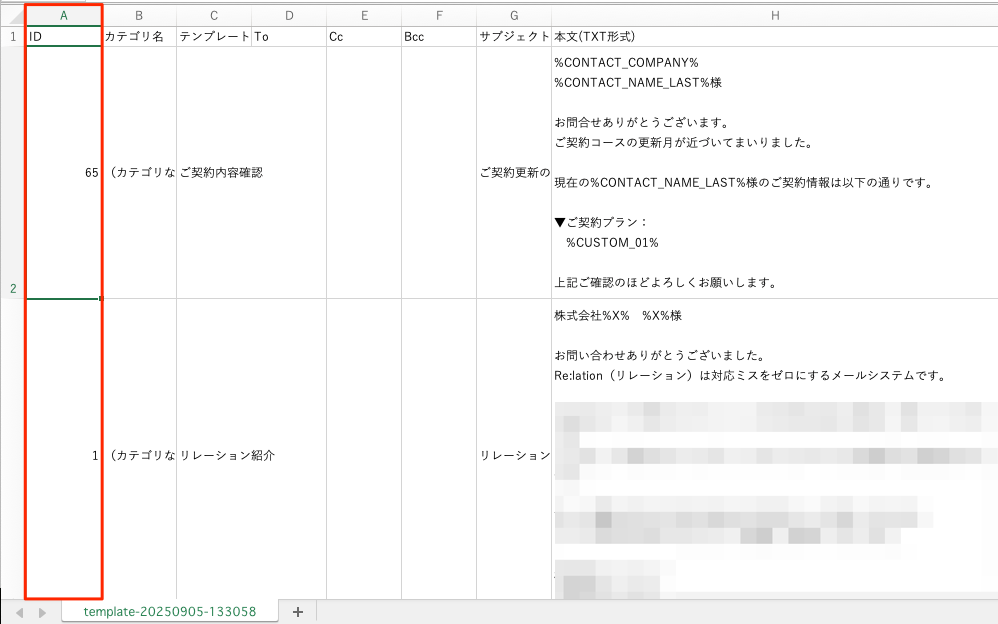The image size is (998, 624).
Task: Select entire column A by its header
Action: pos(64,15)
